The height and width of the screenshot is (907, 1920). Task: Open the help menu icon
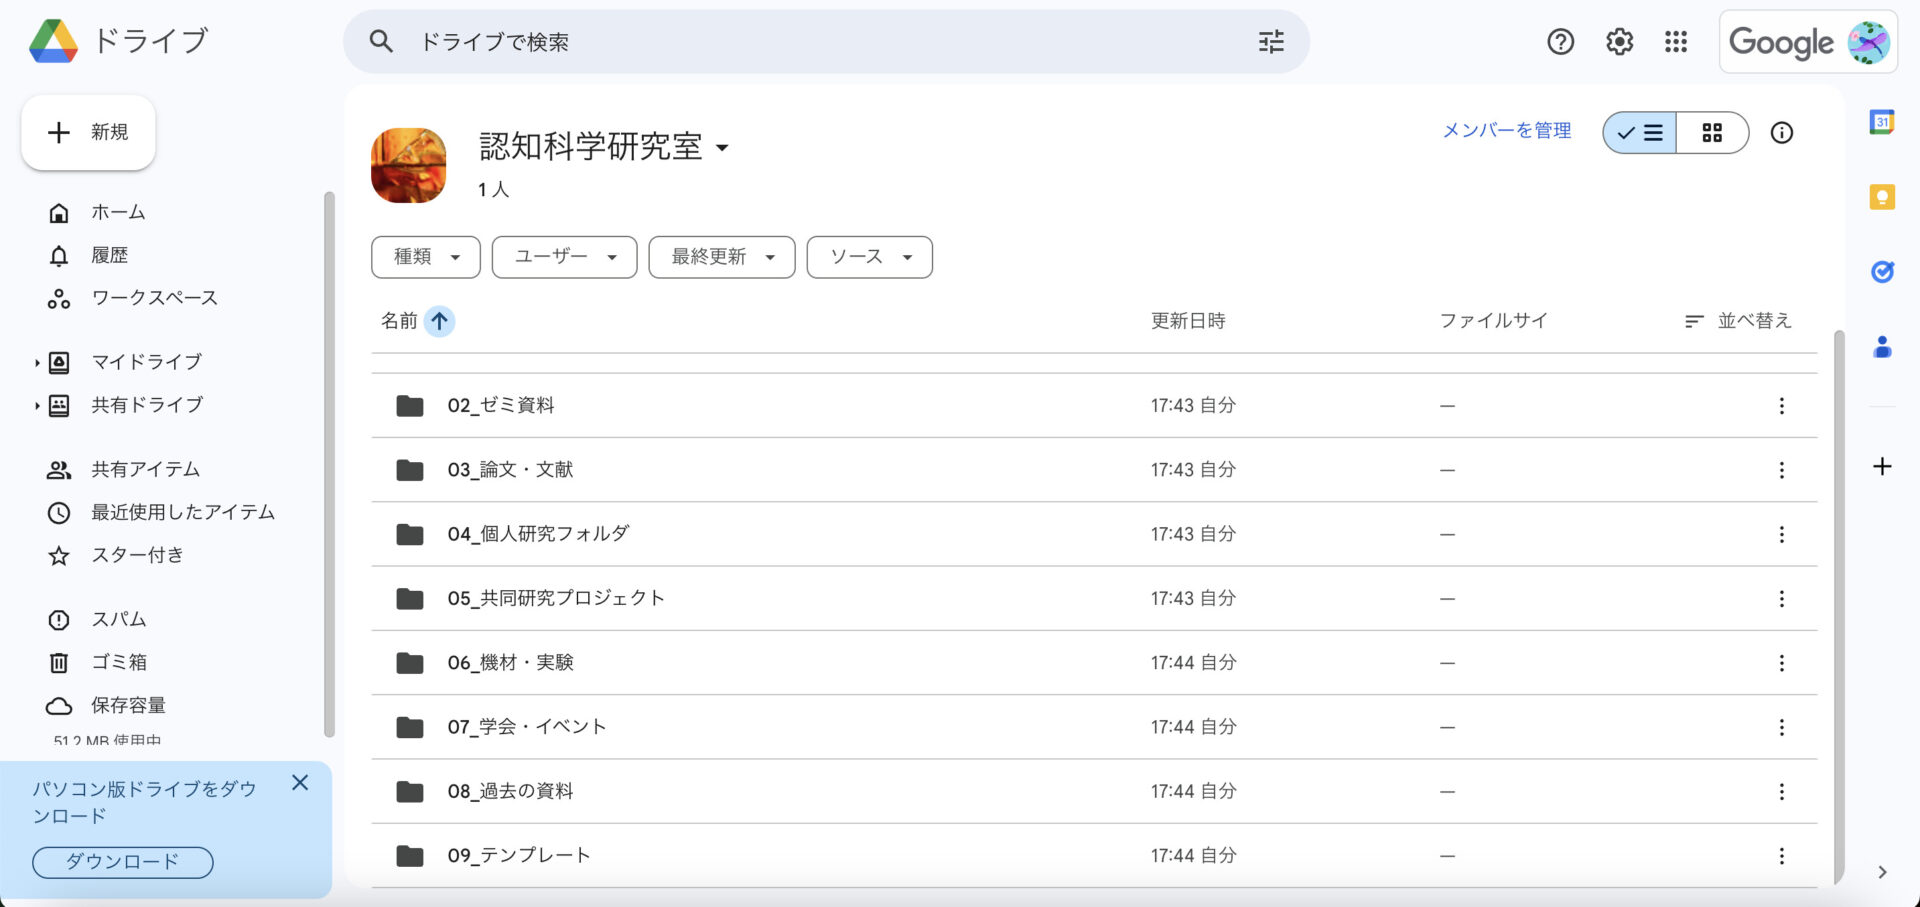click(1560, 42)
